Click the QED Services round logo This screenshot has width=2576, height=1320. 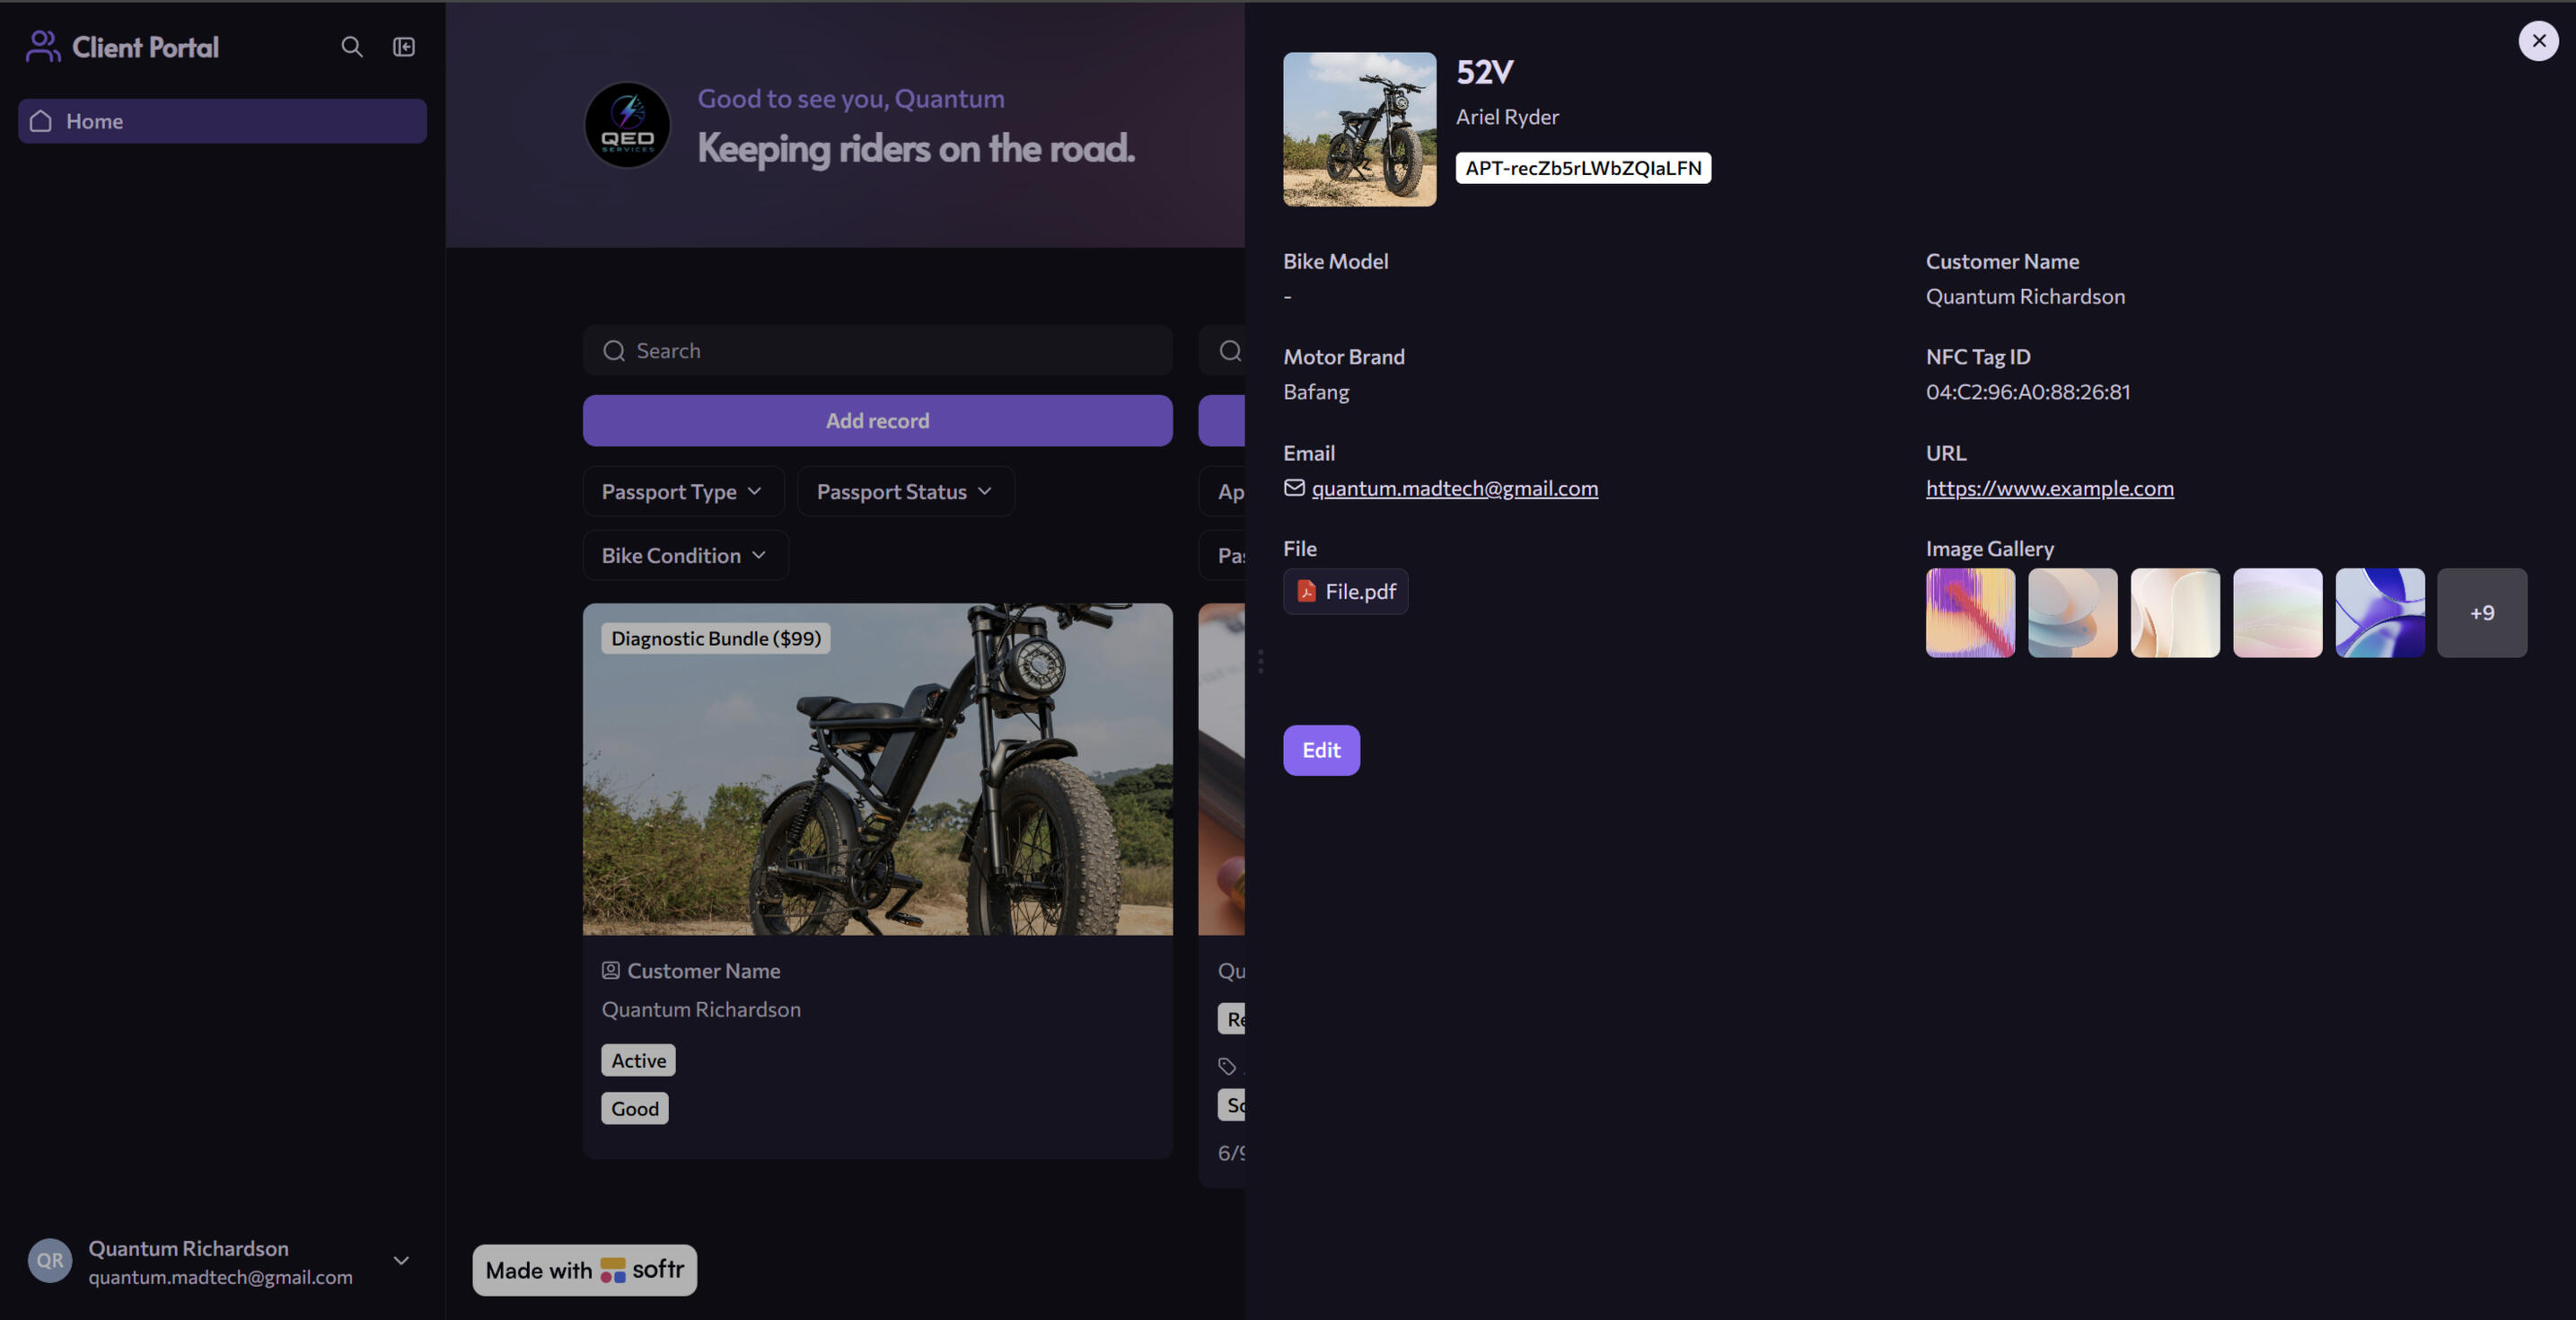[x=627, y=125]
